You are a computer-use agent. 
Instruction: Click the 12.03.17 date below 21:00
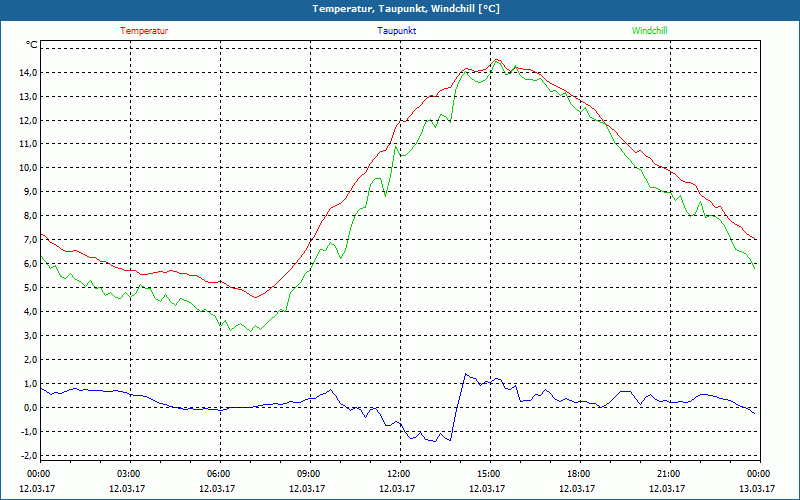point(667,488)
